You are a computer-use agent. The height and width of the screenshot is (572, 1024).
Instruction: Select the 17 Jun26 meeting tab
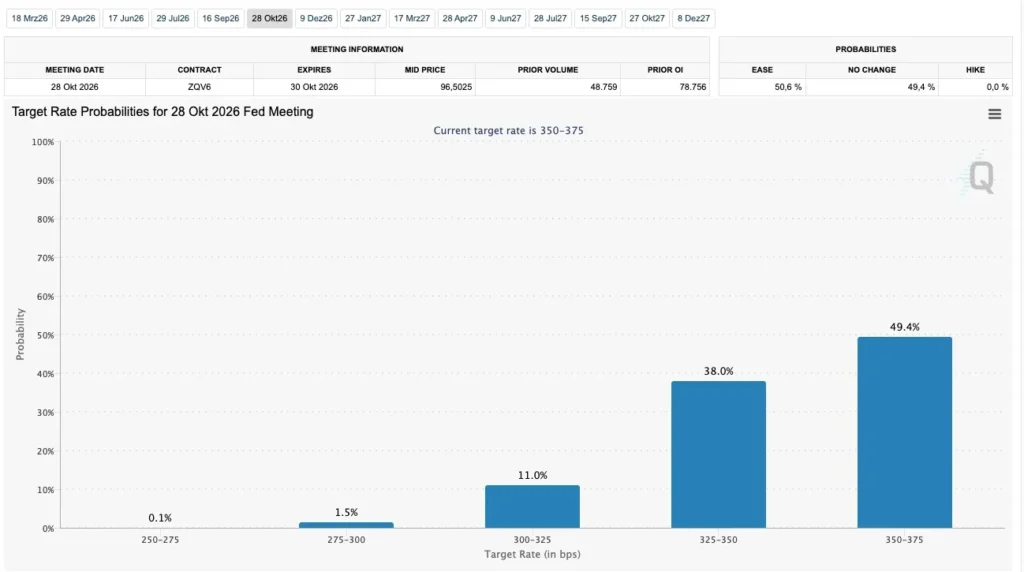[x=125, y=18]
